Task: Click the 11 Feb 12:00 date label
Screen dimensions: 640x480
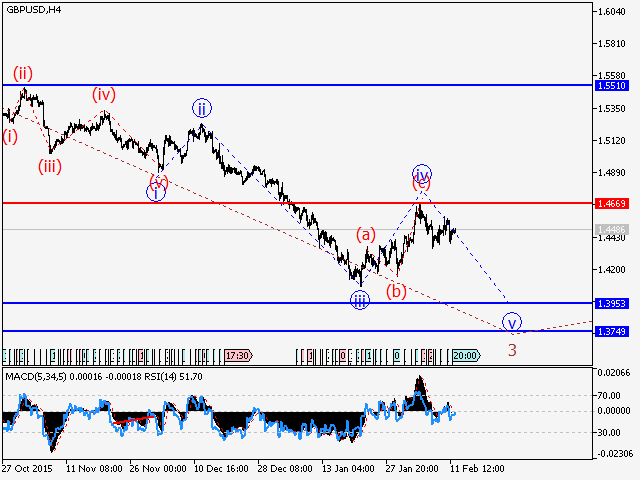Action: coord(477,469)
